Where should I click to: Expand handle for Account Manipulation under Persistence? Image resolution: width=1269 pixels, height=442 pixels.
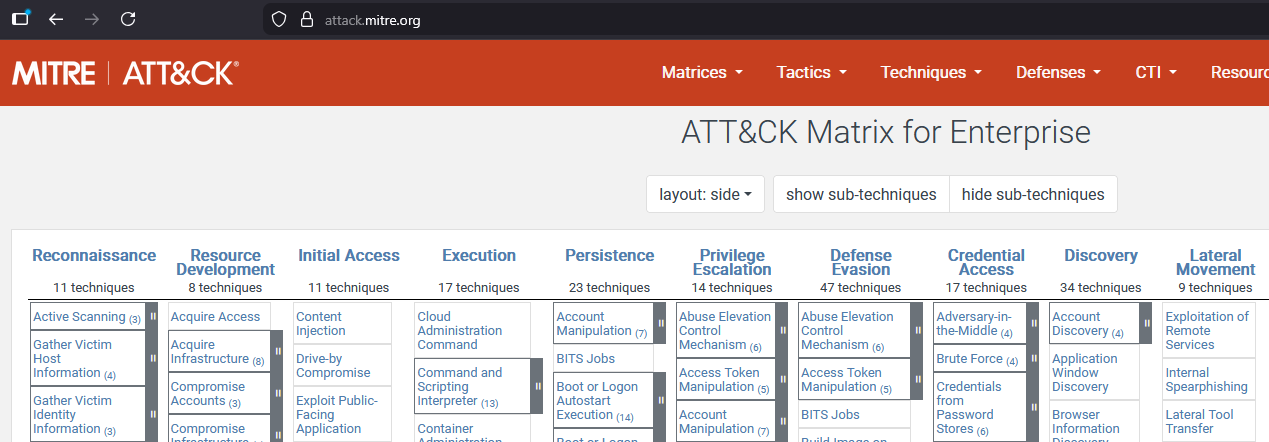pyautogui.click(x=659, y=323)
